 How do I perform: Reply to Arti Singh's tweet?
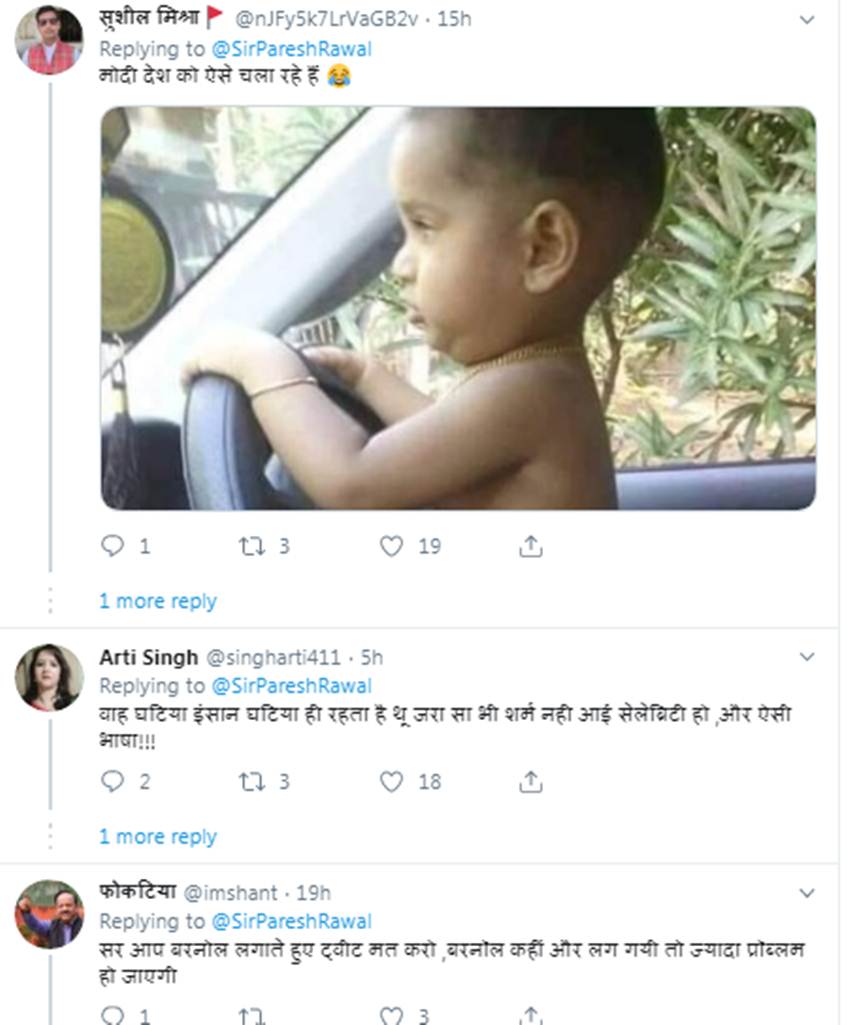[x=113, y=782]
